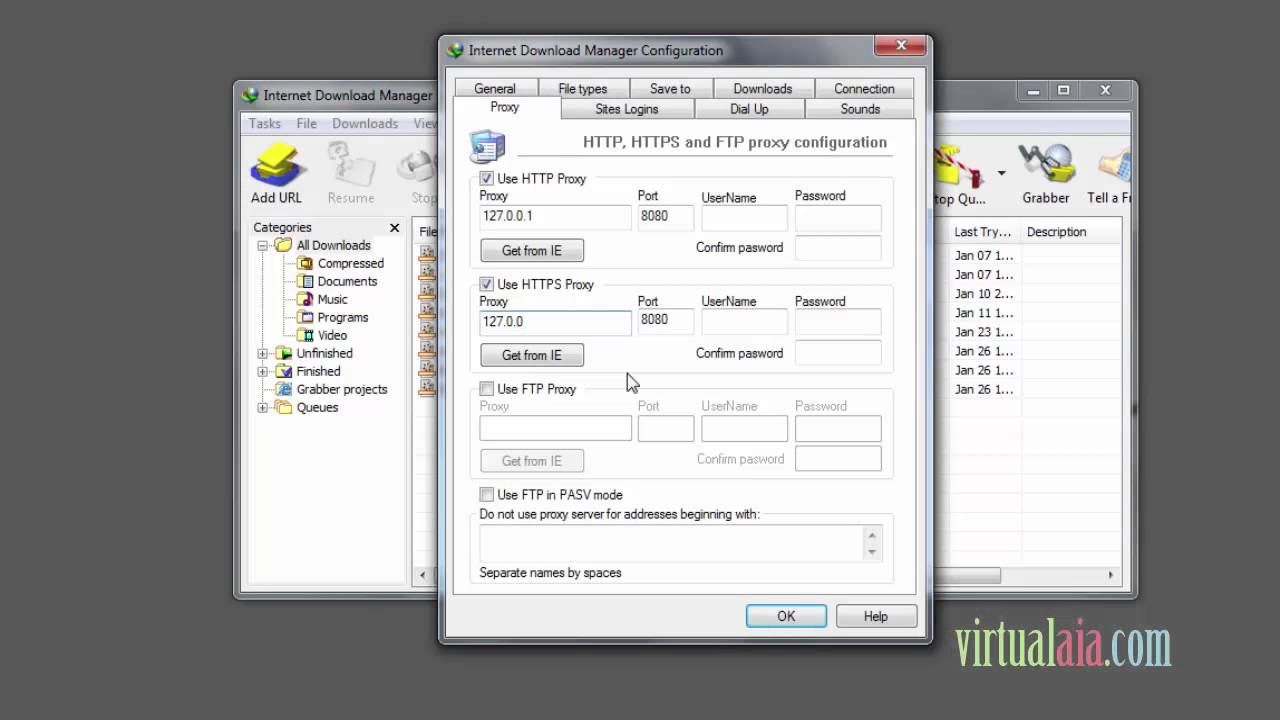
Task: Click the OK button
Action: 786,616
